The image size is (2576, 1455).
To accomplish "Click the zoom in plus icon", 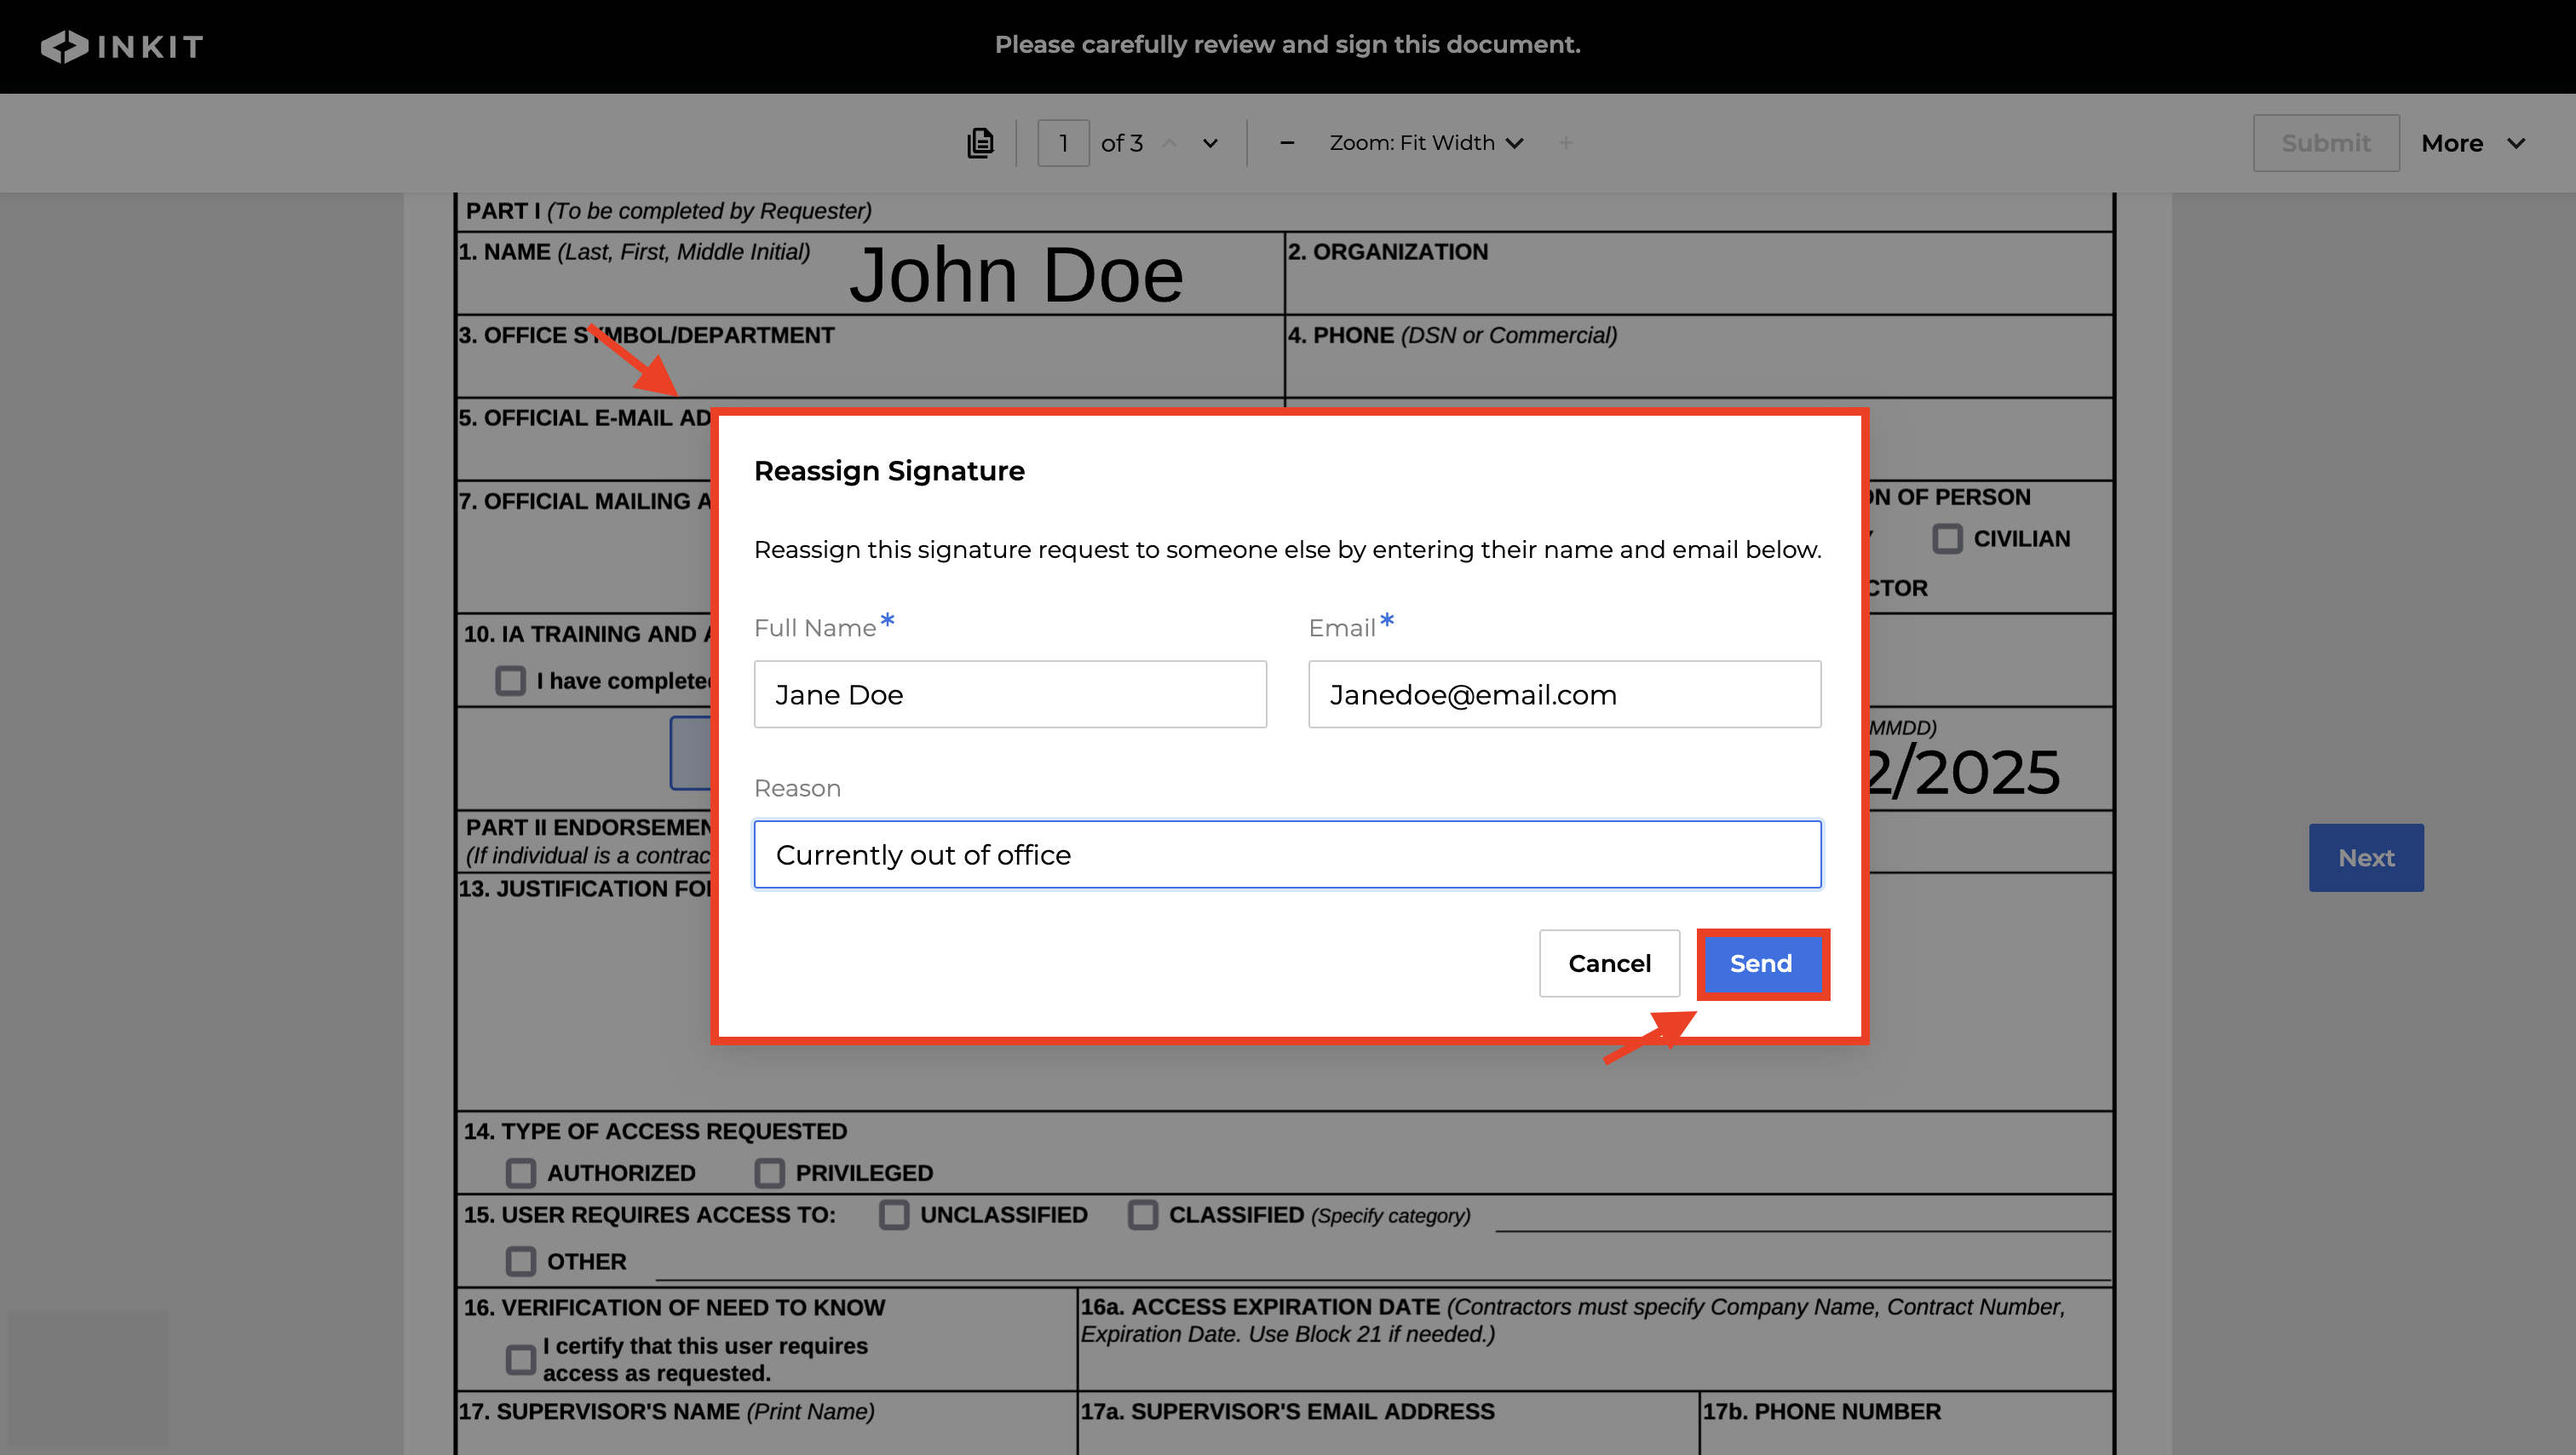I will click(x=1566, y=143).
